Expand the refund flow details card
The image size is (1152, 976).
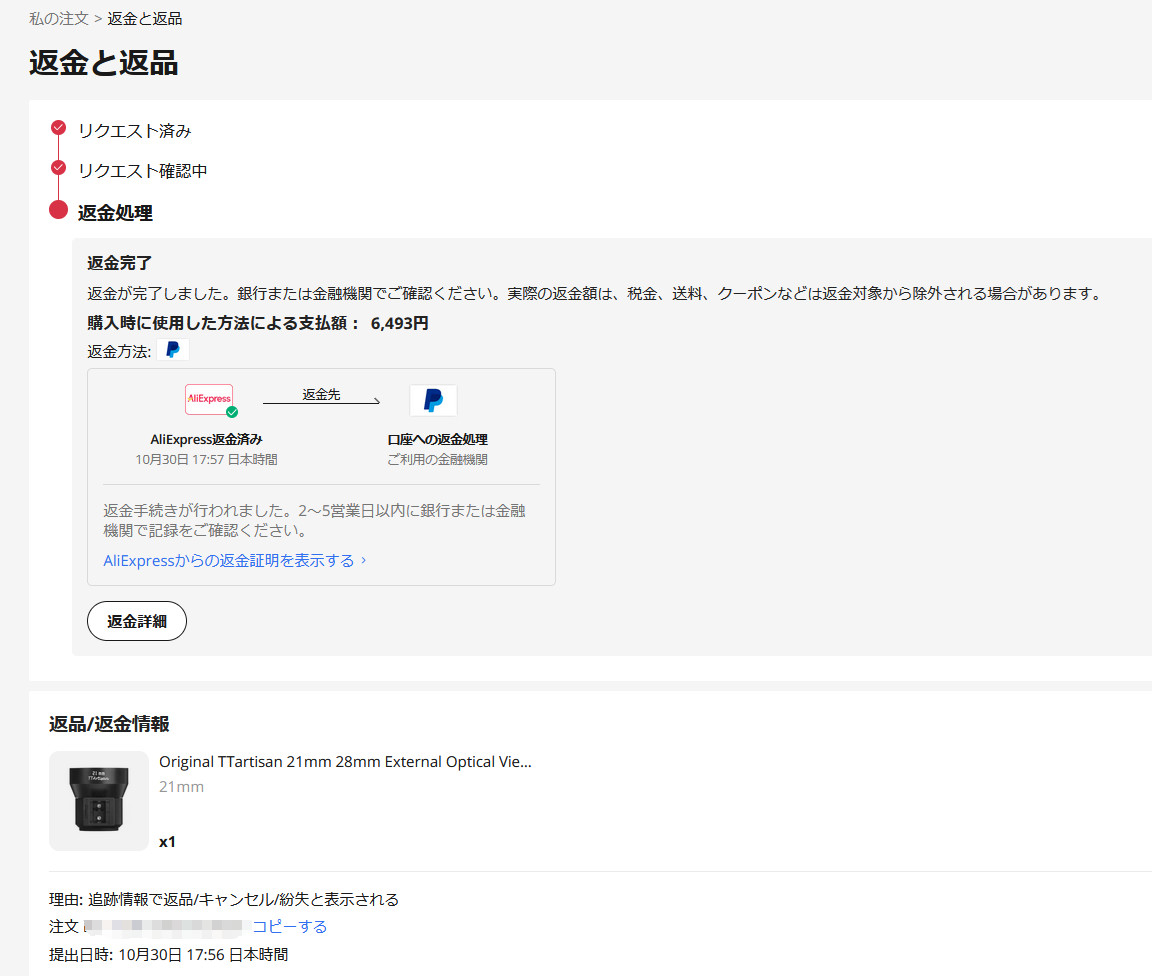coord(322,476)
